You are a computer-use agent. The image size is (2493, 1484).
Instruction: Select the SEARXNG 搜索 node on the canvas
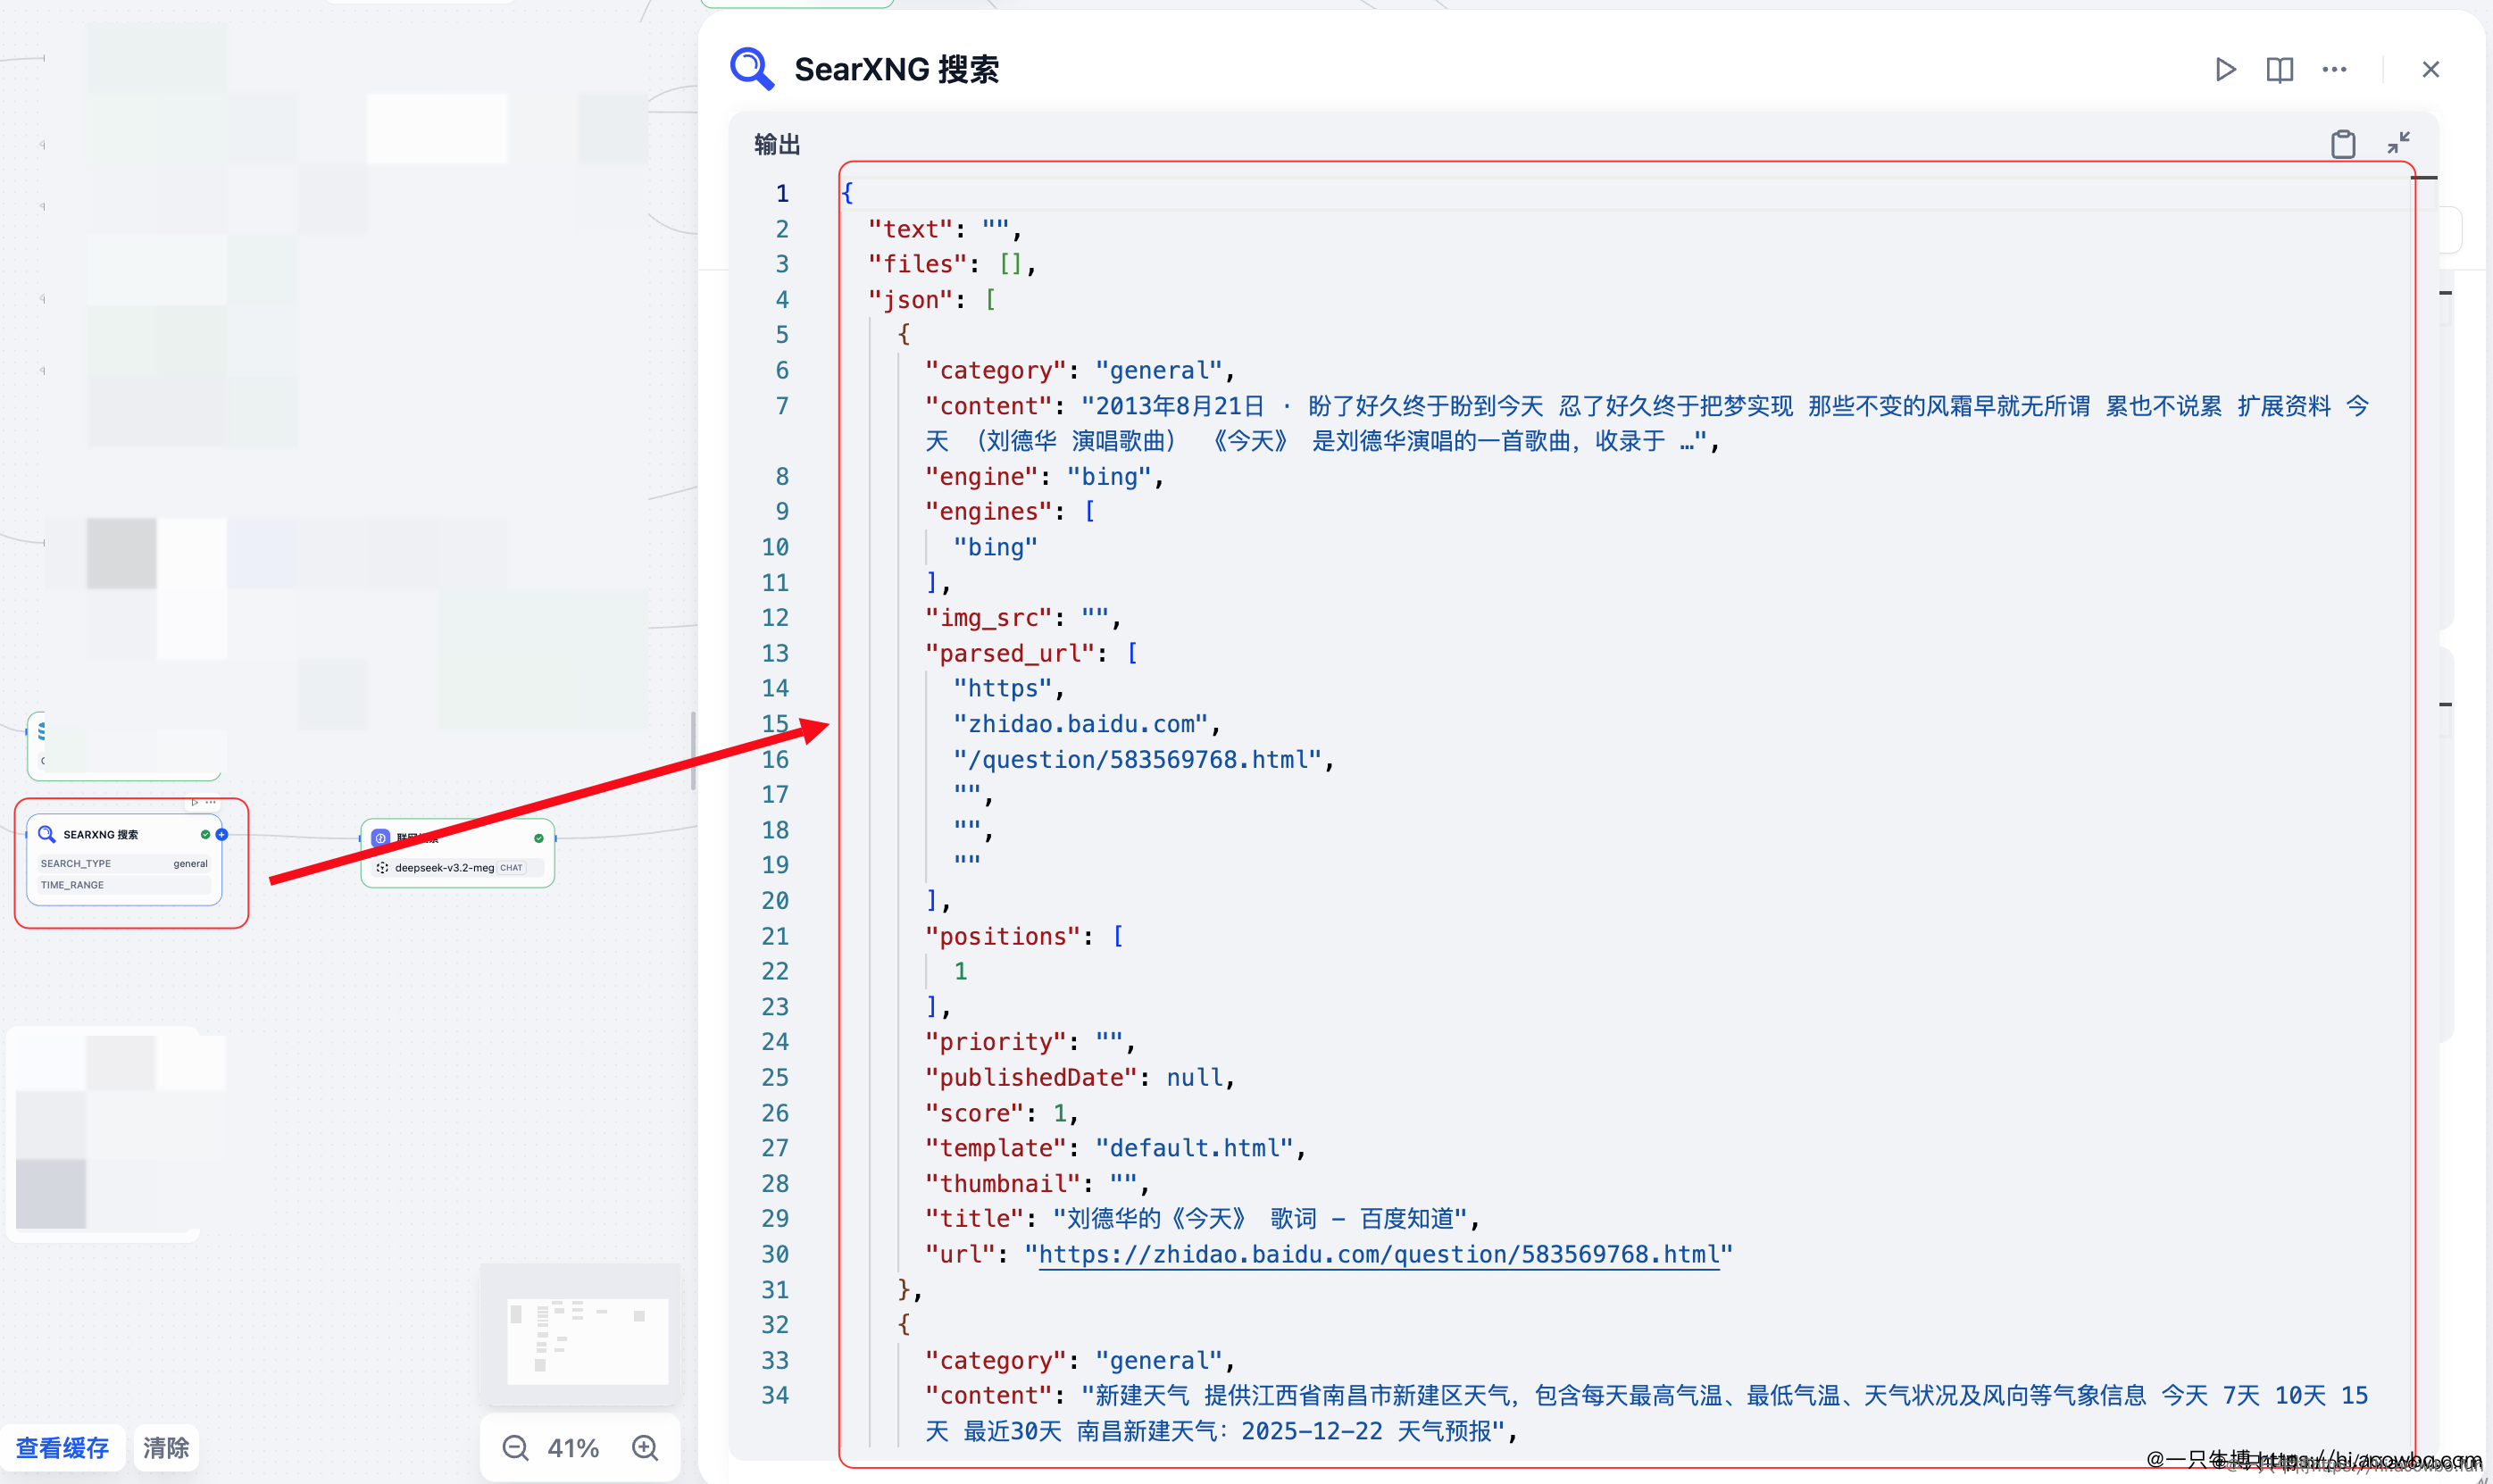[x=100, y=834]
